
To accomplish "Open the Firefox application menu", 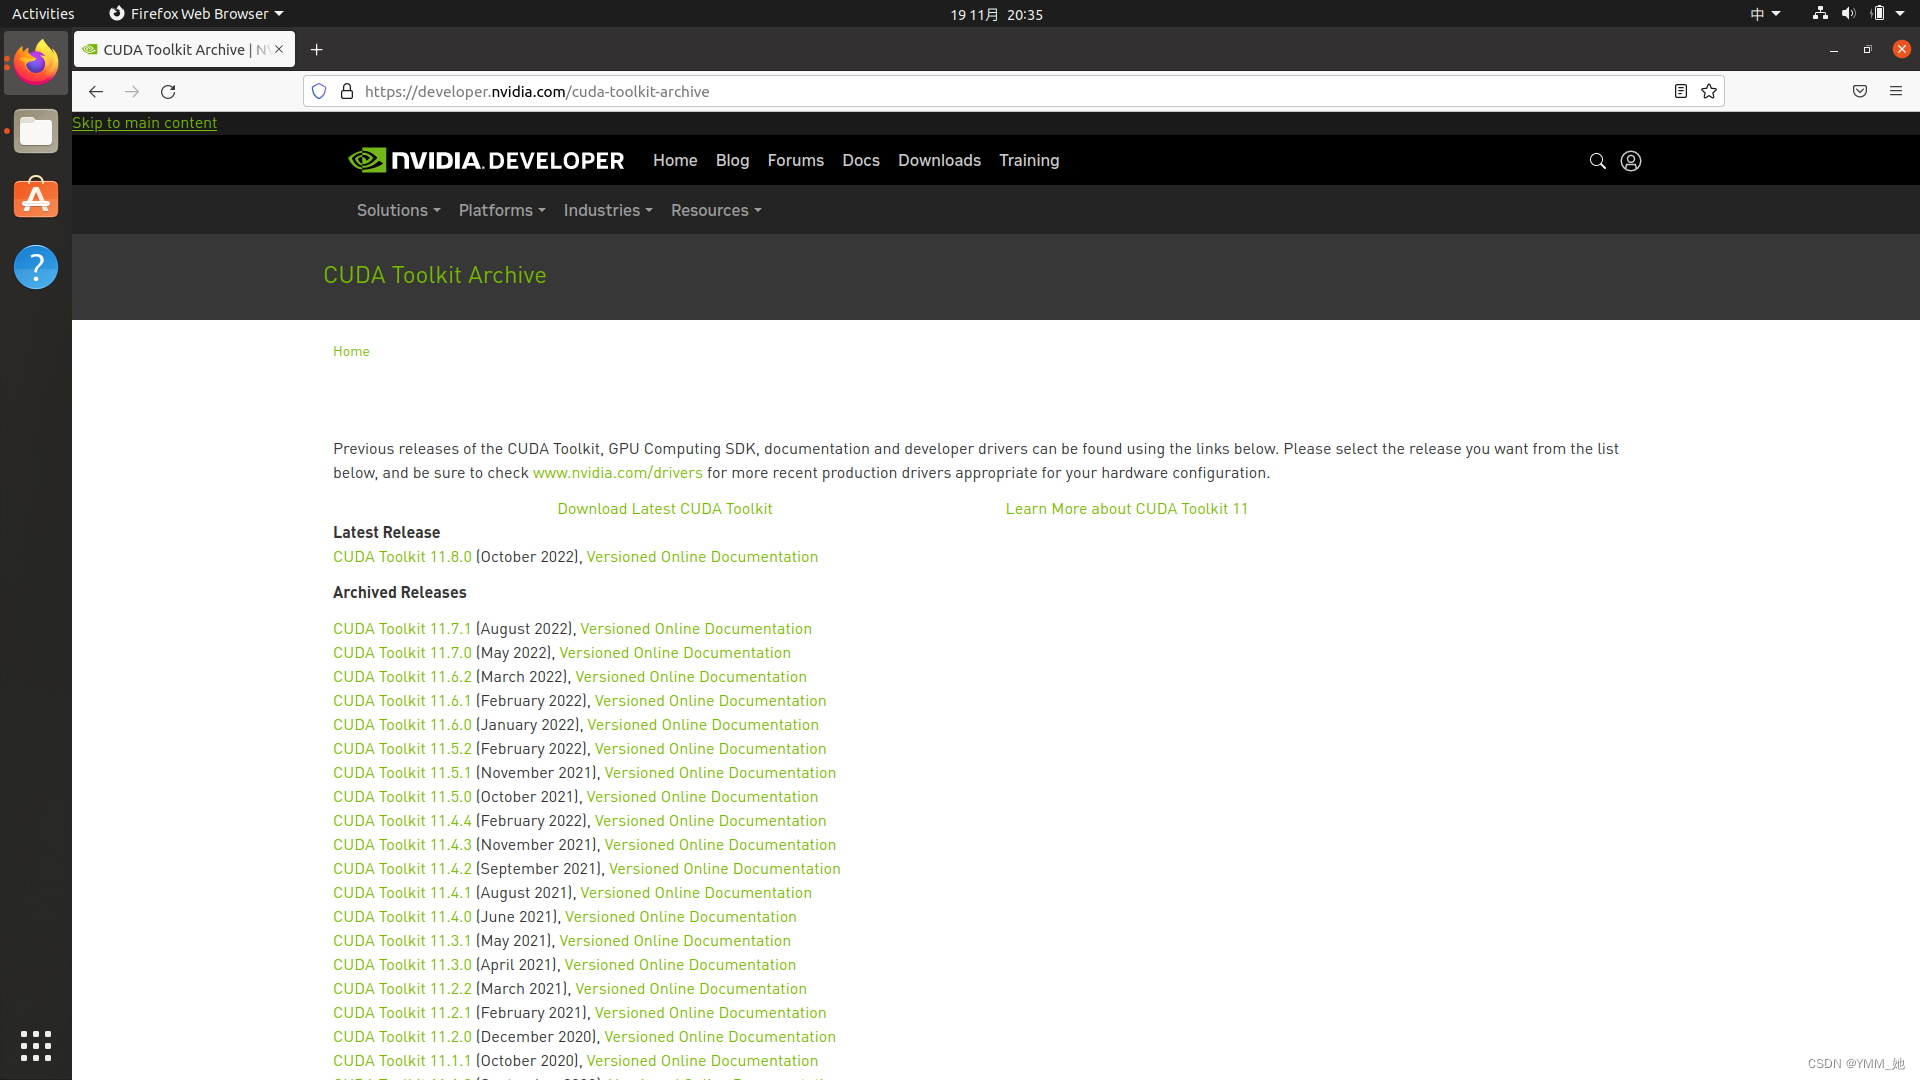I will click(1896, 91).
